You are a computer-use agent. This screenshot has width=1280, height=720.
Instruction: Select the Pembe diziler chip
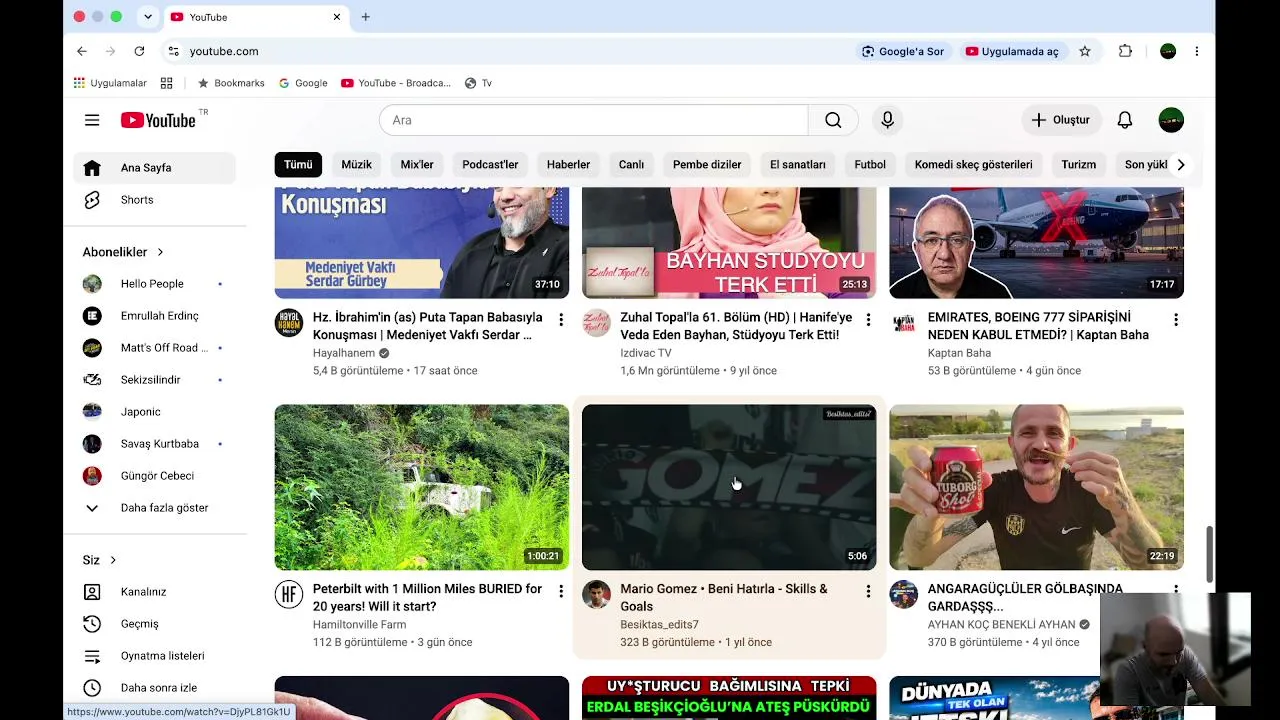(707, 165)
